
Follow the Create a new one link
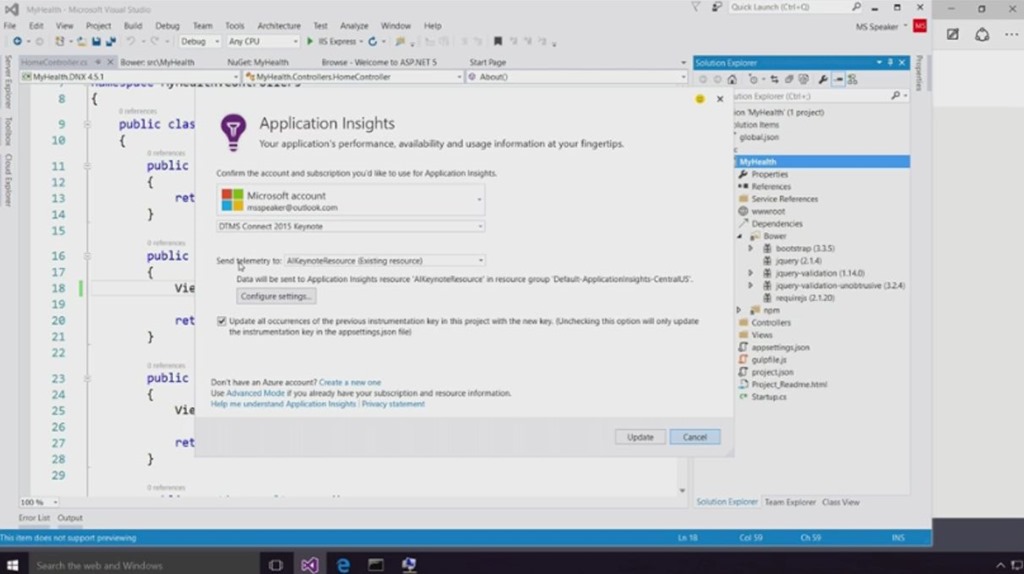click(x=350, y=382)
